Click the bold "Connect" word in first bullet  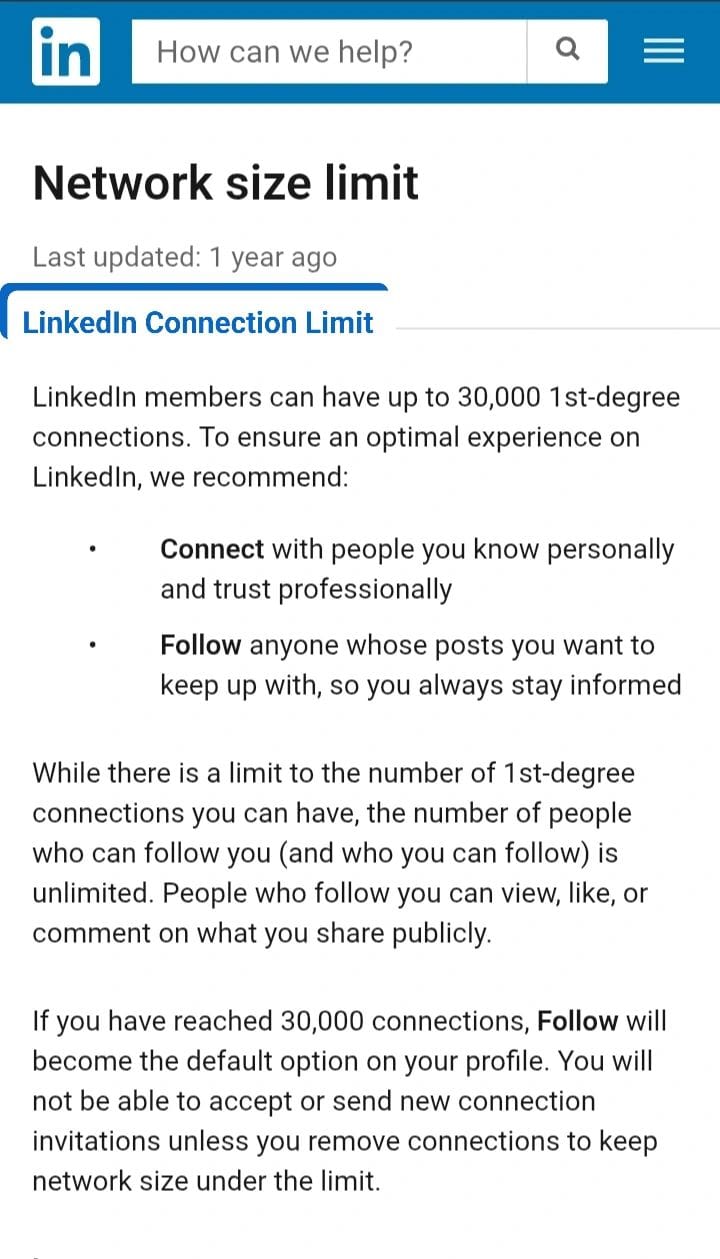[x=212, y=549]
